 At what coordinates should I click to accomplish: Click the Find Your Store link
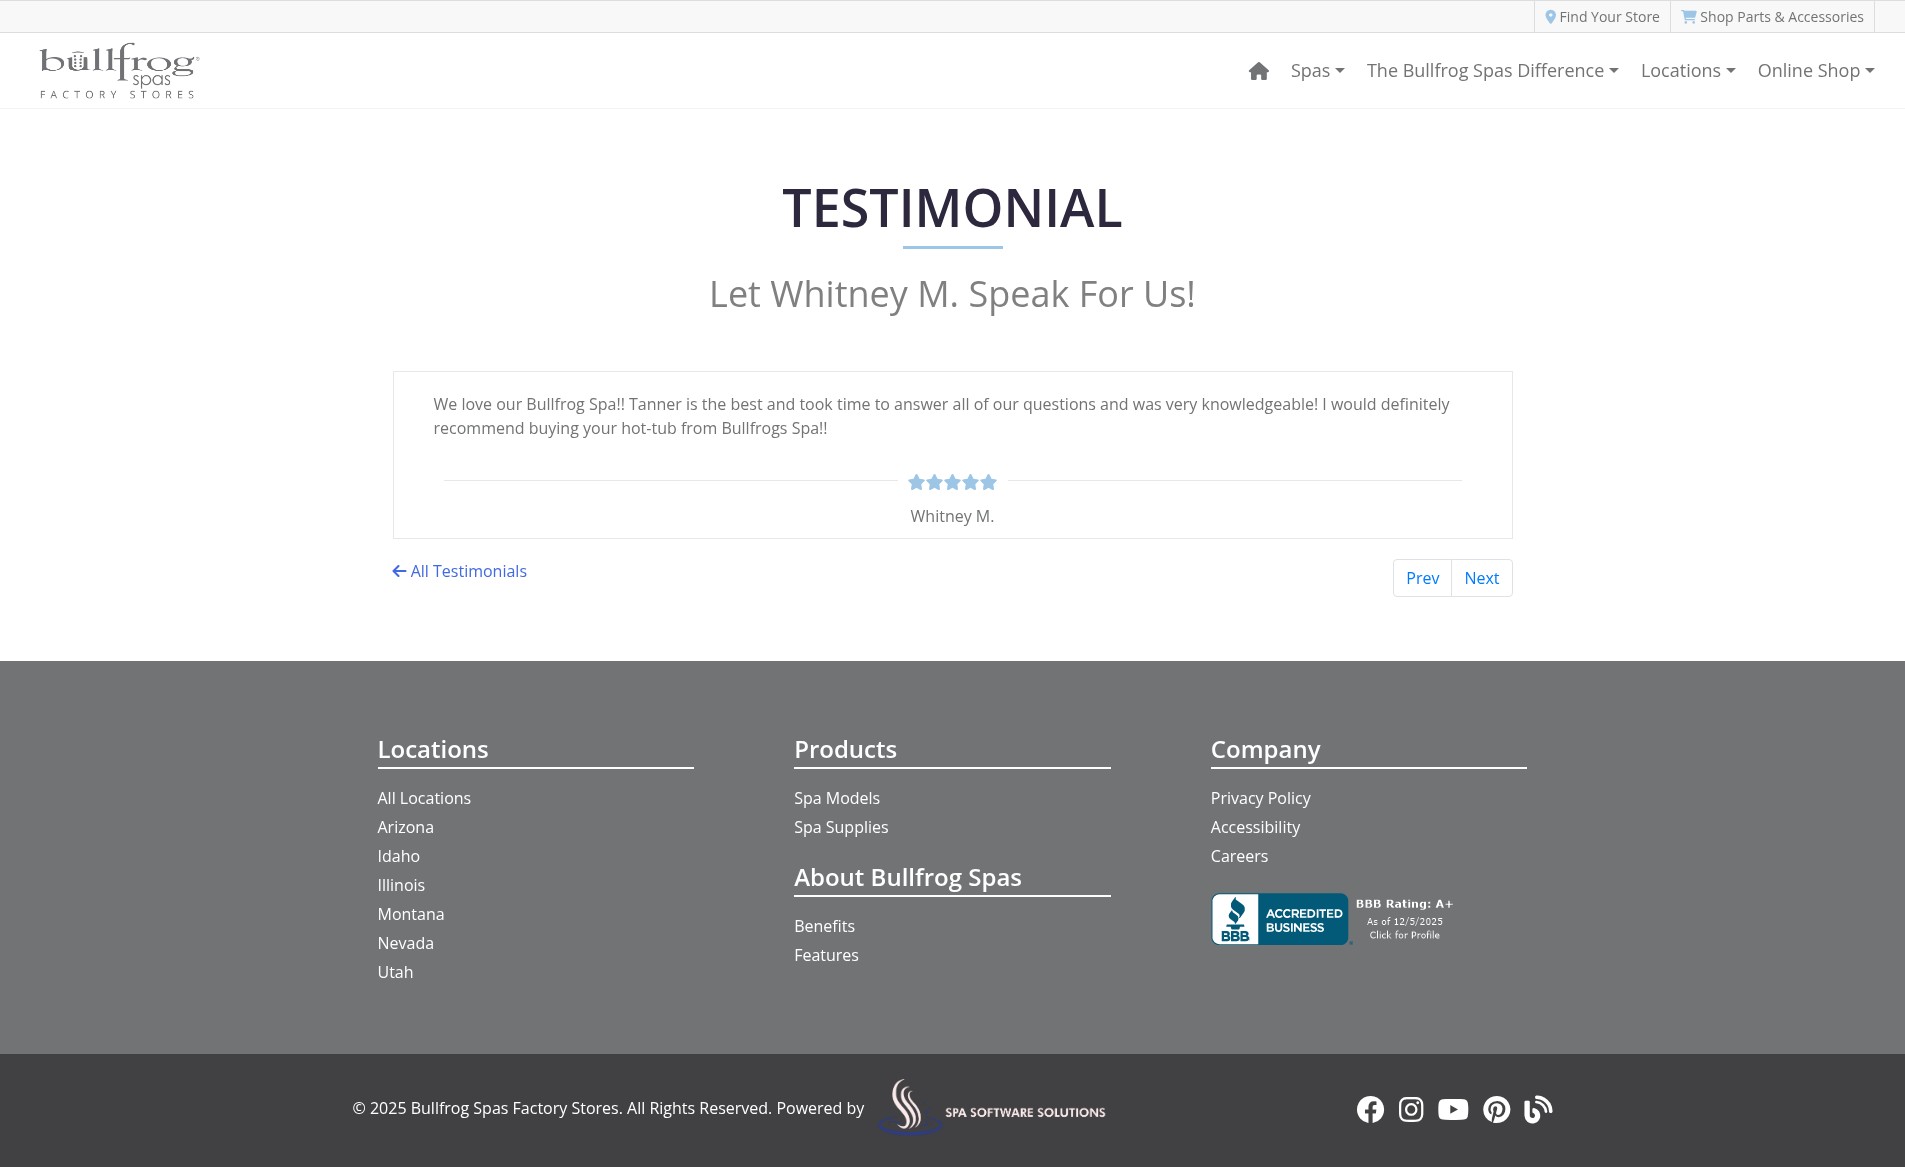[x=1602, y=17]
